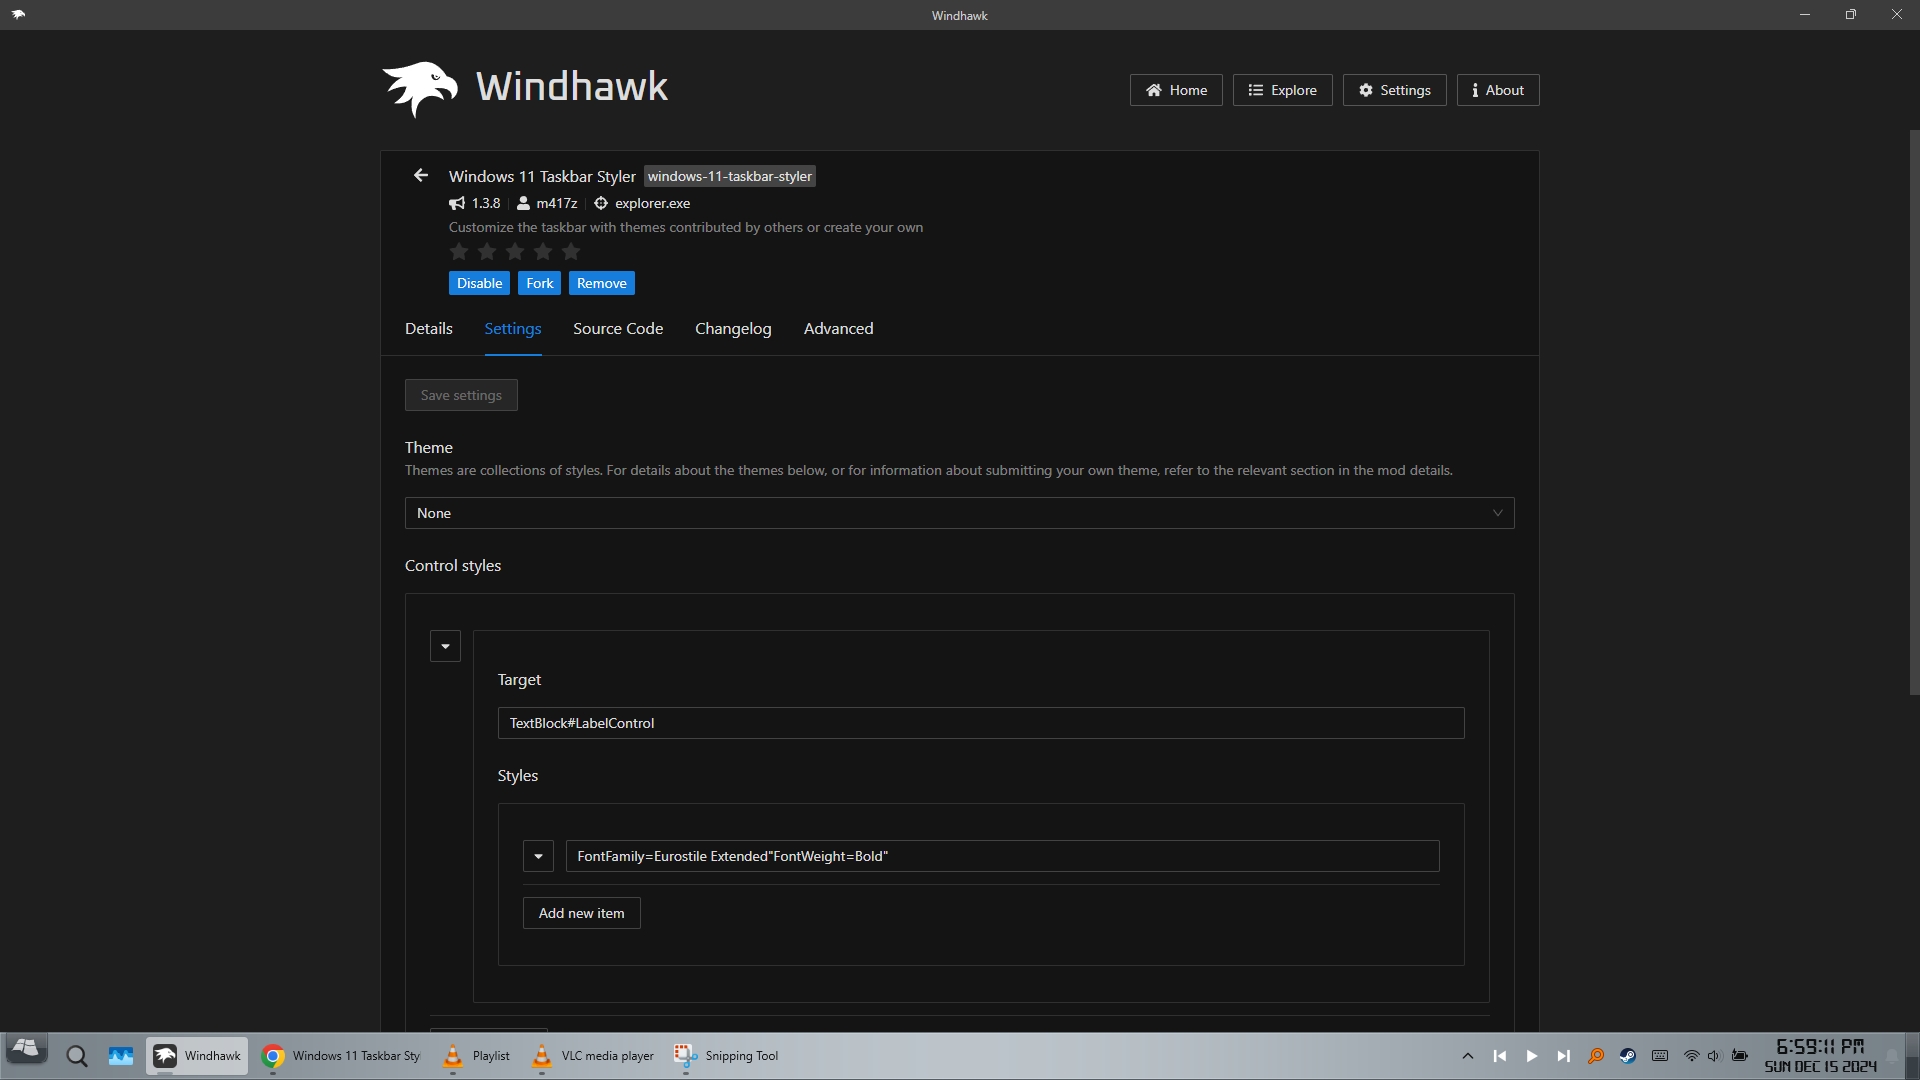Disable the Windows 11 Taskbar Styler mod
This screenshot has width=1920, height=1080.
click(479, 283)
